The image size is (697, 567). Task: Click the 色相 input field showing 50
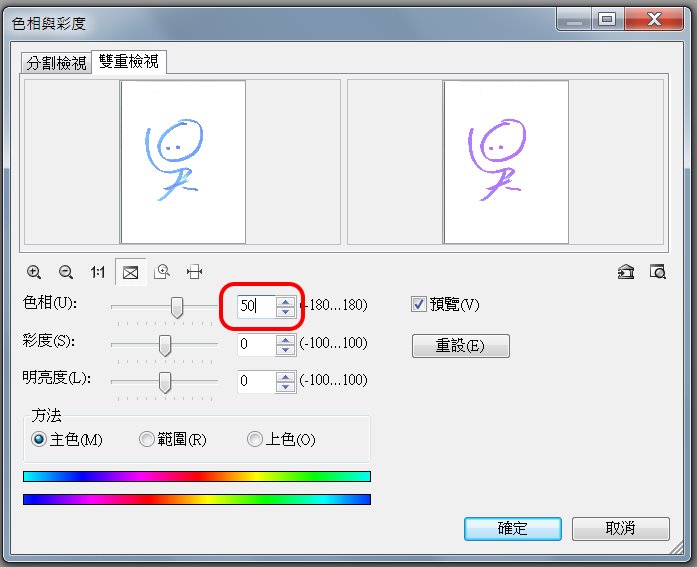pos(256,306)
